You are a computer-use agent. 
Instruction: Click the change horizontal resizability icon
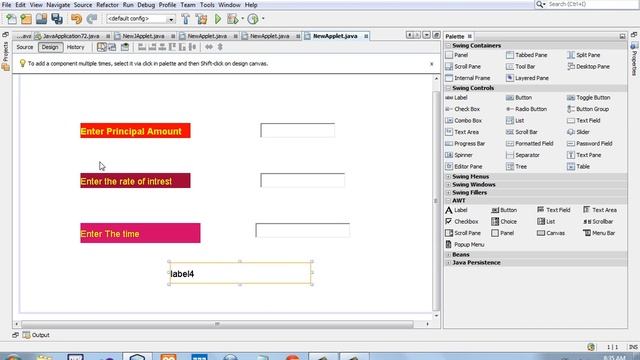coord(209,47)
